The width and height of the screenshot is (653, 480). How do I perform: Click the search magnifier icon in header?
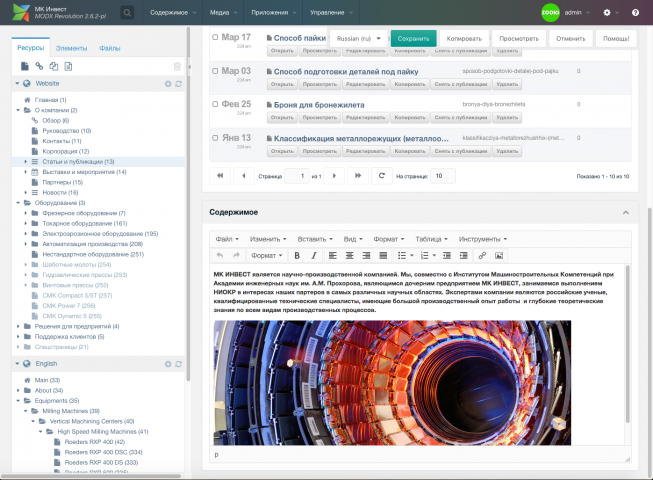127,12
